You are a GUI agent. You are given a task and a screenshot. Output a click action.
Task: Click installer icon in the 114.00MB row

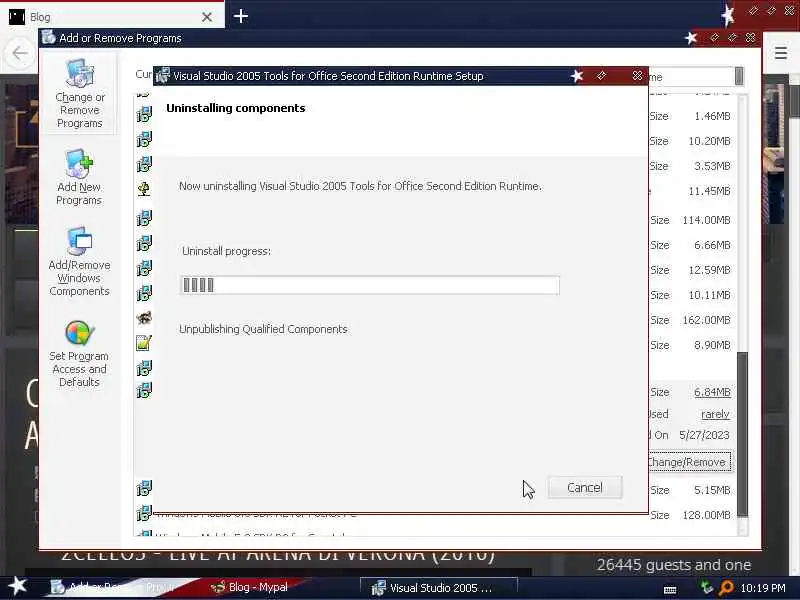144,218
